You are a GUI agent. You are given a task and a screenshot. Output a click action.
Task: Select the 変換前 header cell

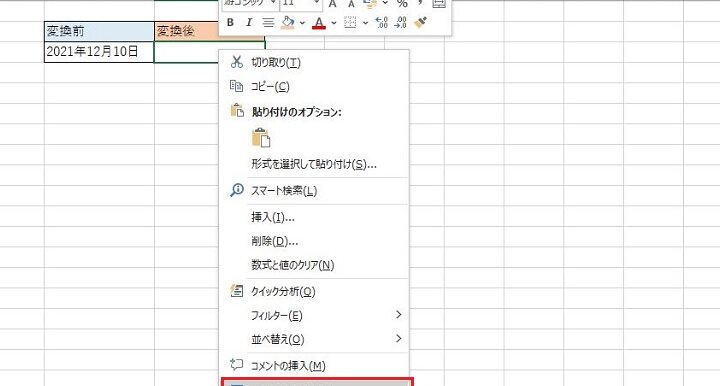pos(99,31)
